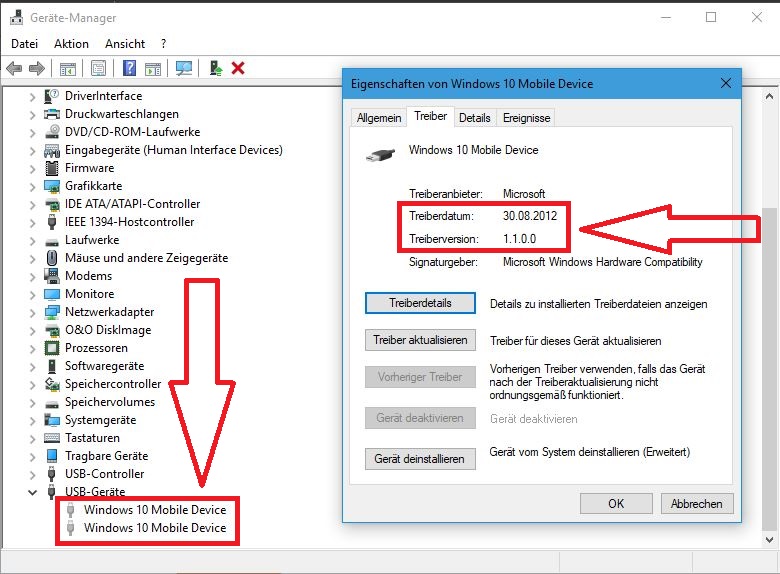Open the Properties toolbar icon
Viewport: 780px width, 574px height.
pos(98,68)
